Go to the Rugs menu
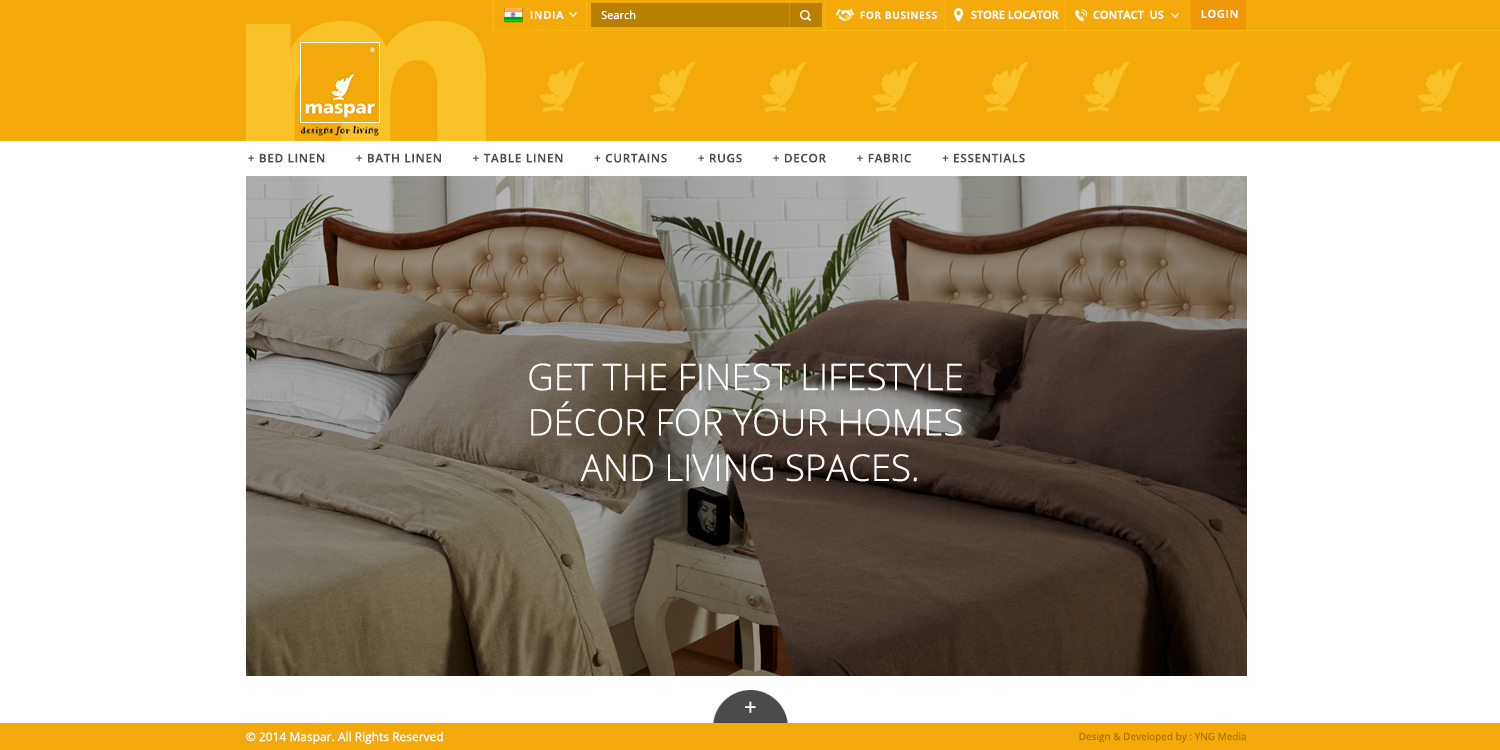The image size is (1500, 750). click(x=720, y=158)
